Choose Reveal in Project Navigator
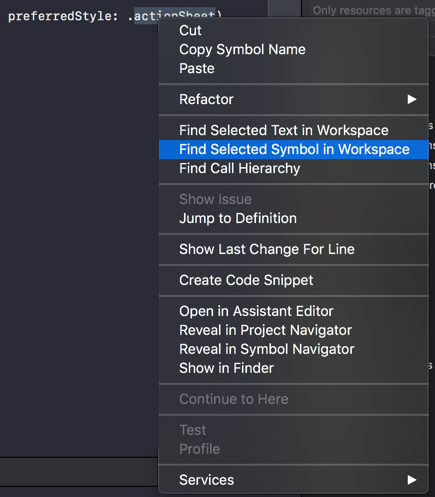435x497 pixels. 293,330
